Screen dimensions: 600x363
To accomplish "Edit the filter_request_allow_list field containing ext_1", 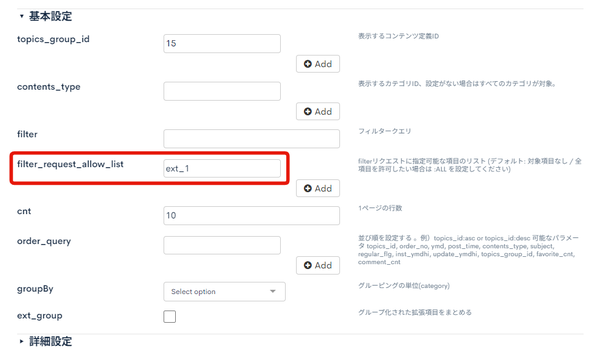I will click(222, 168).
